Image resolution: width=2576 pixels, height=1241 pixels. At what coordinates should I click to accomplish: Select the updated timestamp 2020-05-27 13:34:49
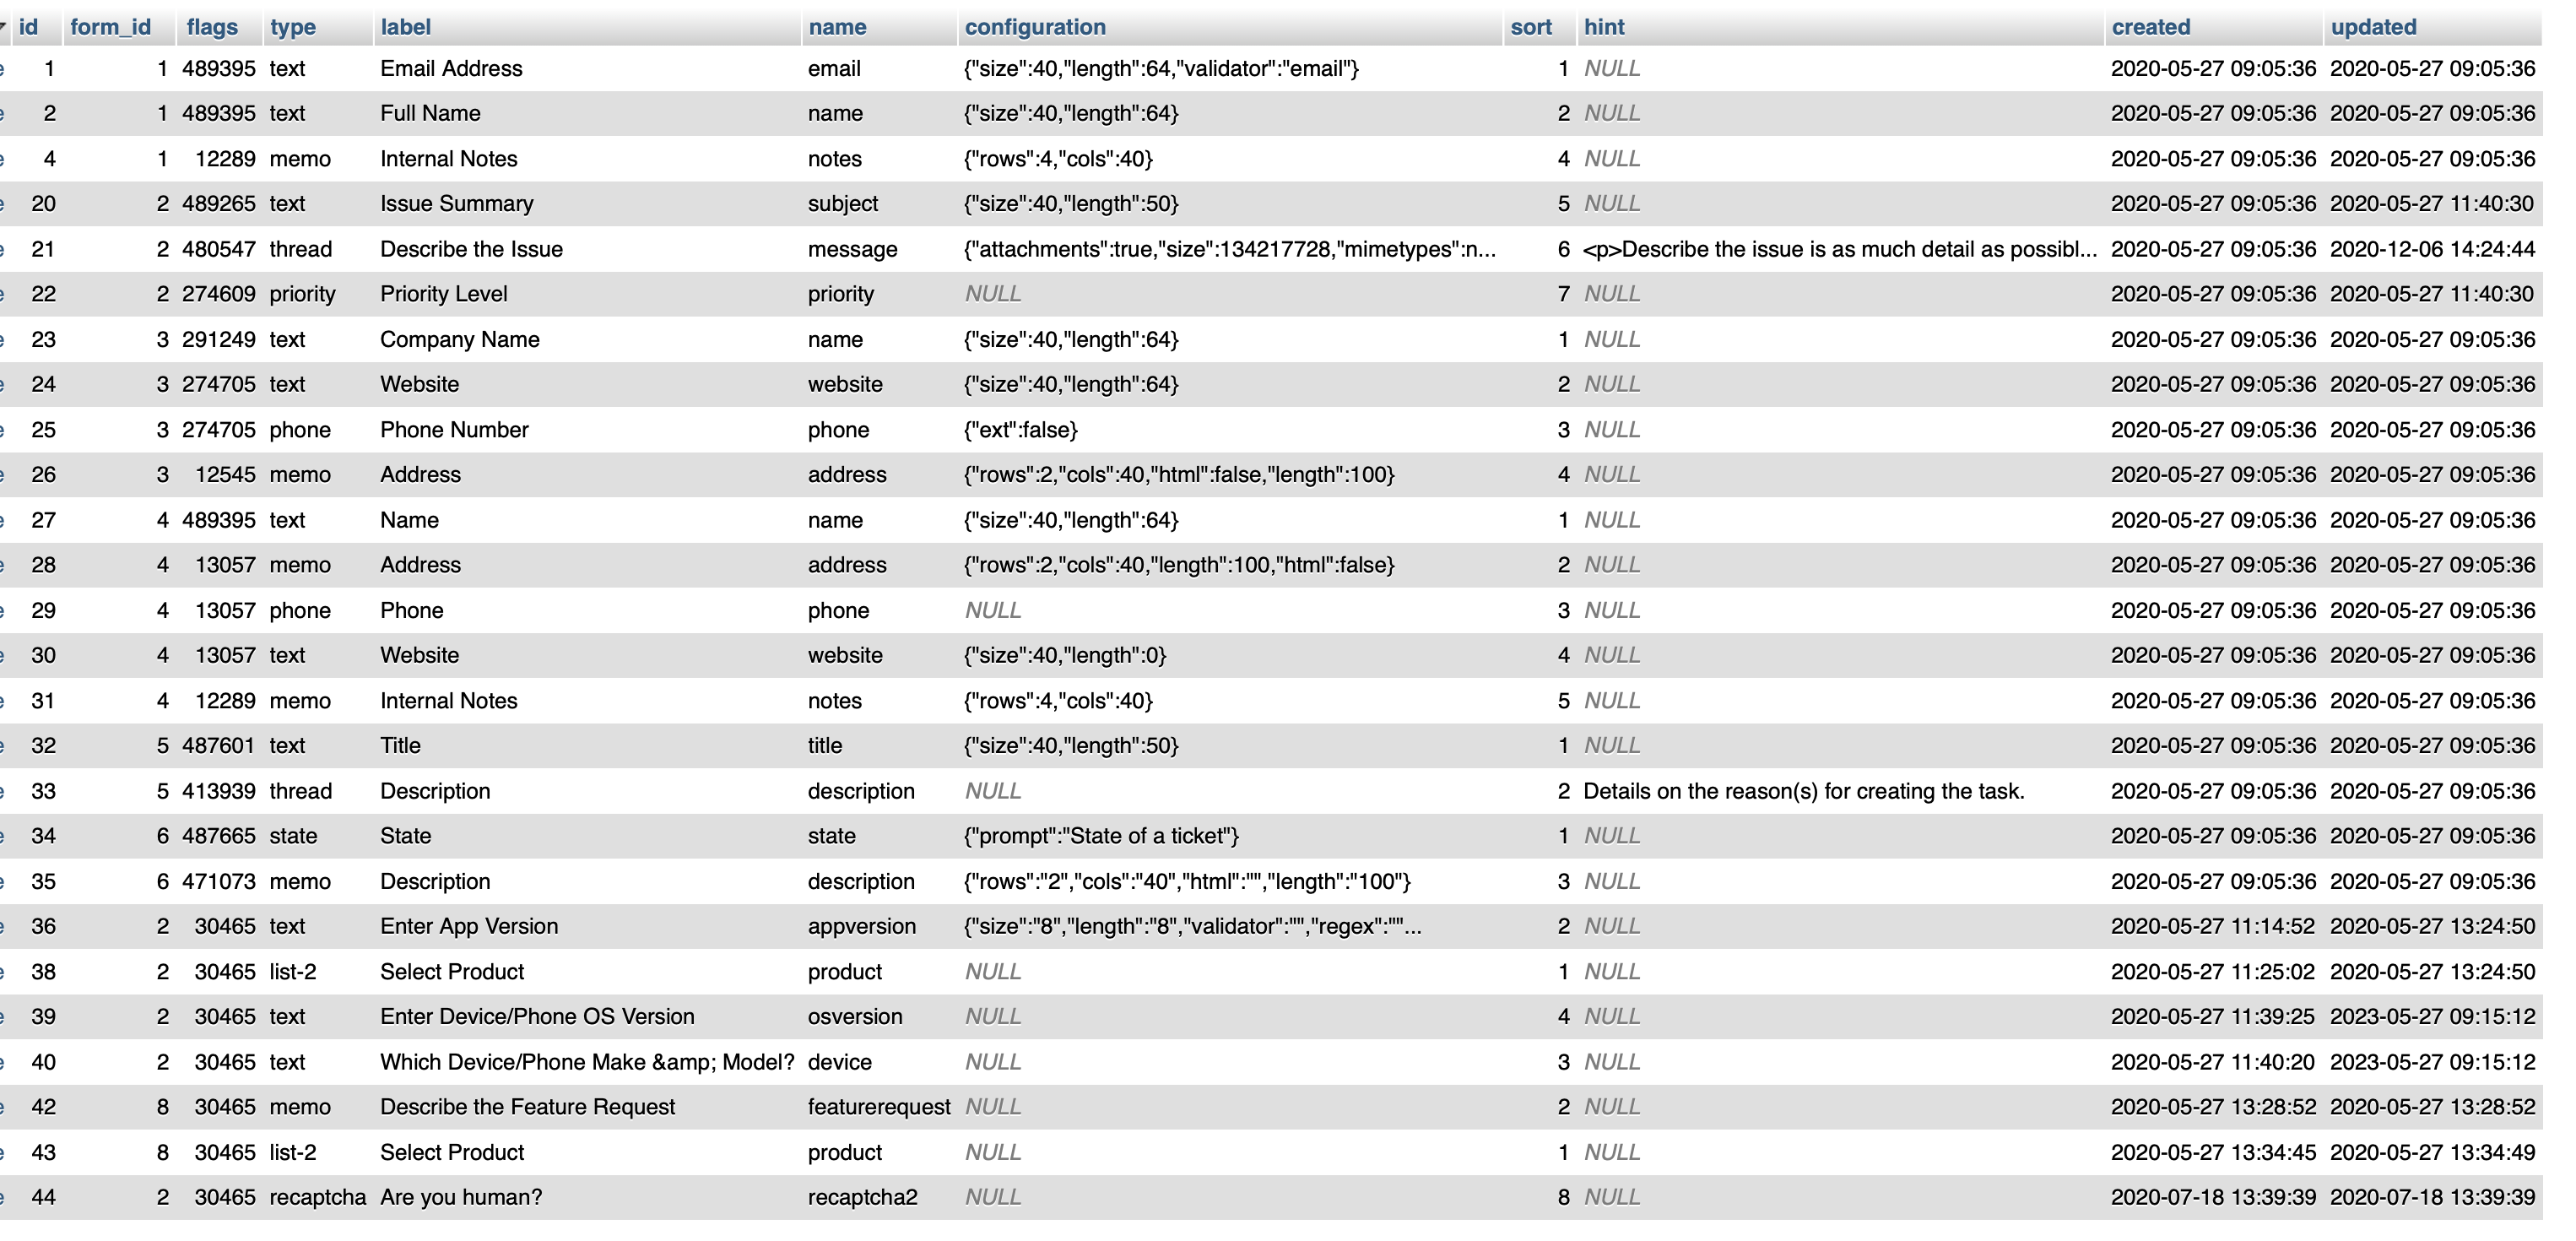tap(2433, 1152)
